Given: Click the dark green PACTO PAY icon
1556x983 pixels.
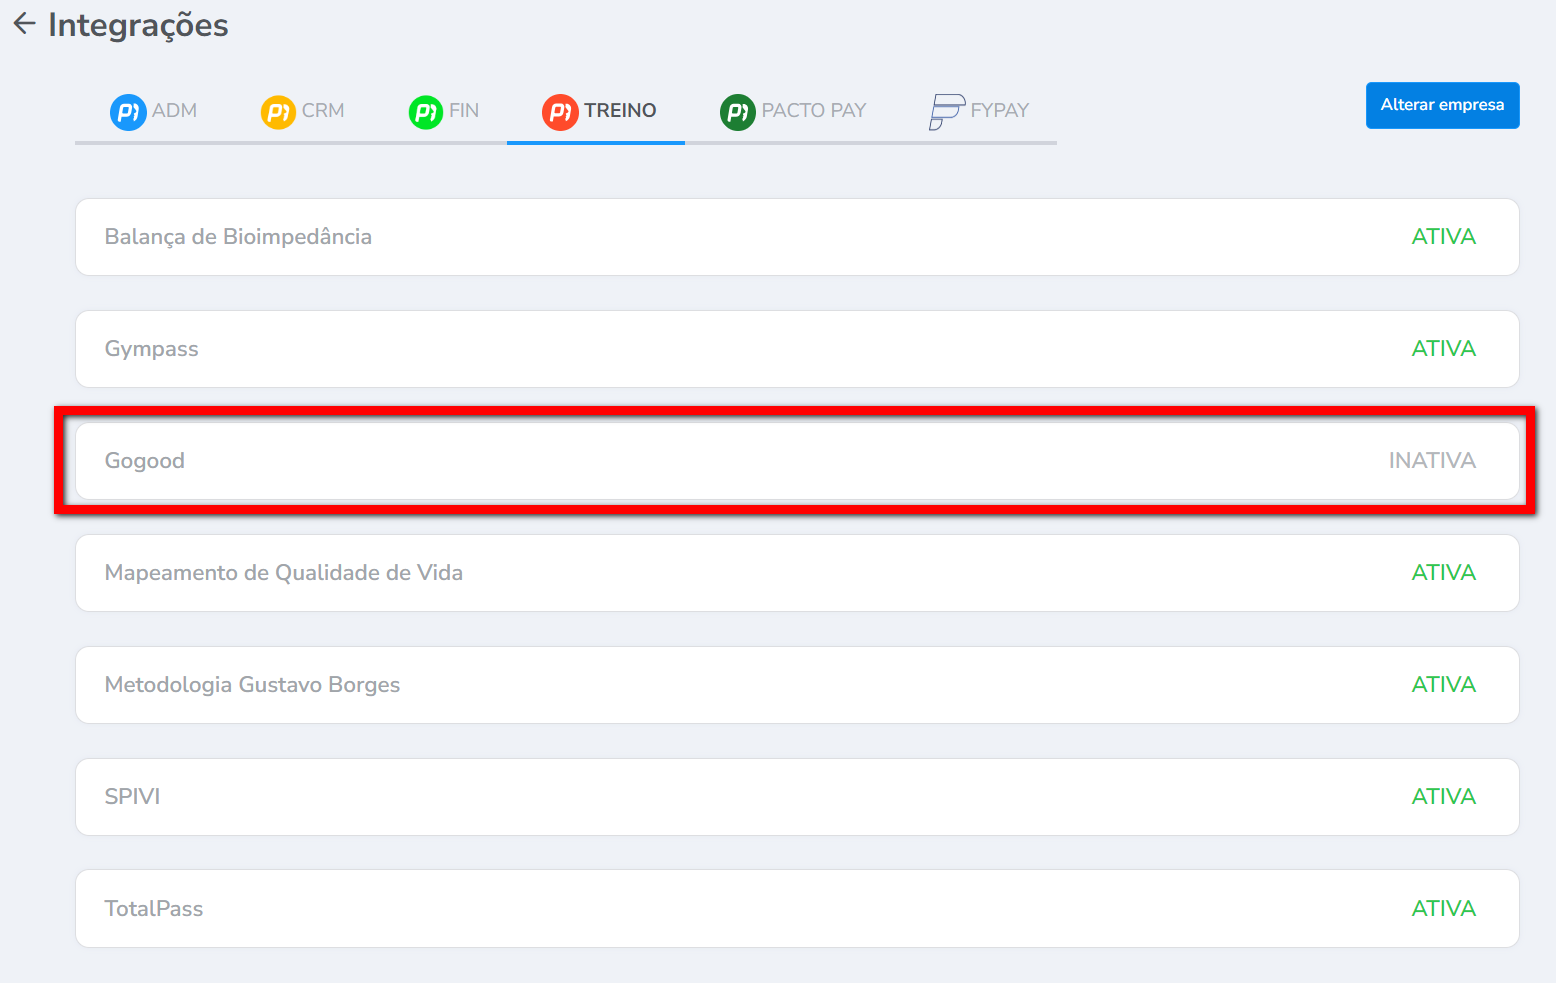Looking at the screenshot, I should 738,111.
